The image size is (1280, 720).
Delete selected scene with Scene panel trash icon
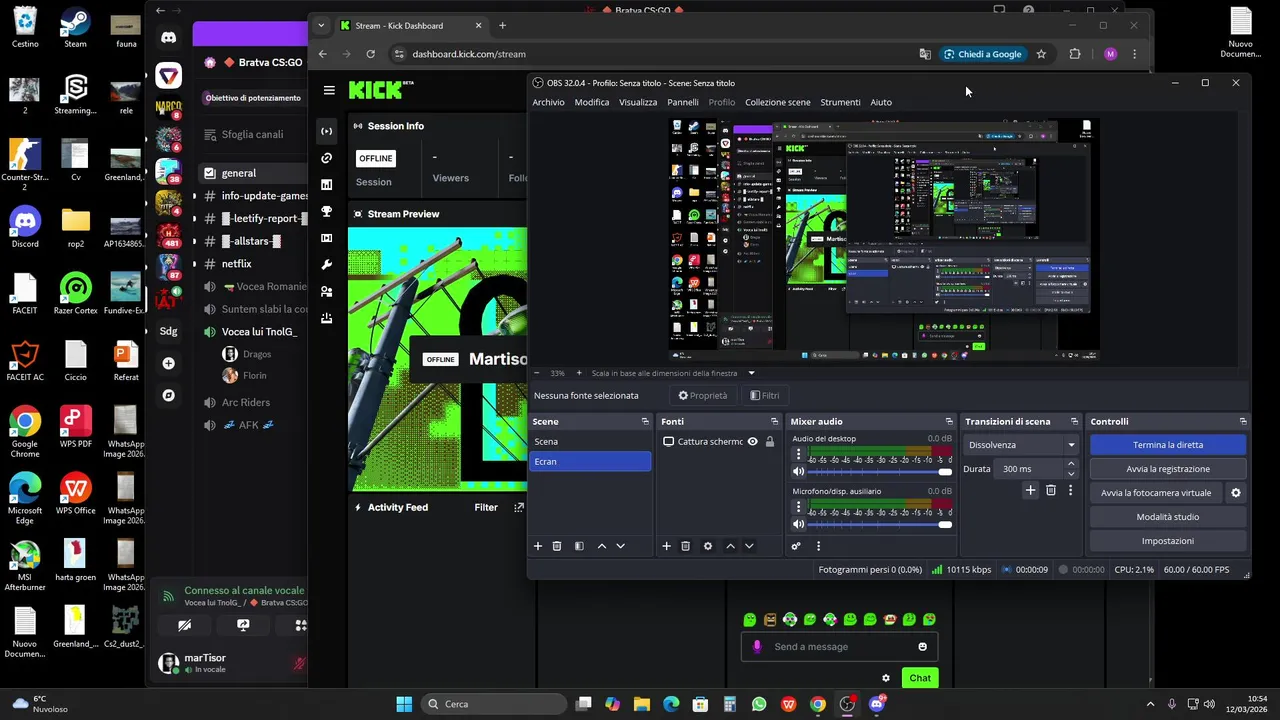pyautogui.click(x=557, y=546)
